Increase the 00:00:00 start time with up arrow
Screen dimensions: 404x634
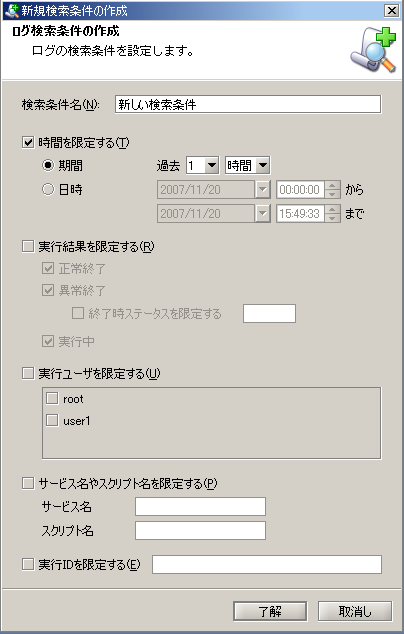coord(332,185)
